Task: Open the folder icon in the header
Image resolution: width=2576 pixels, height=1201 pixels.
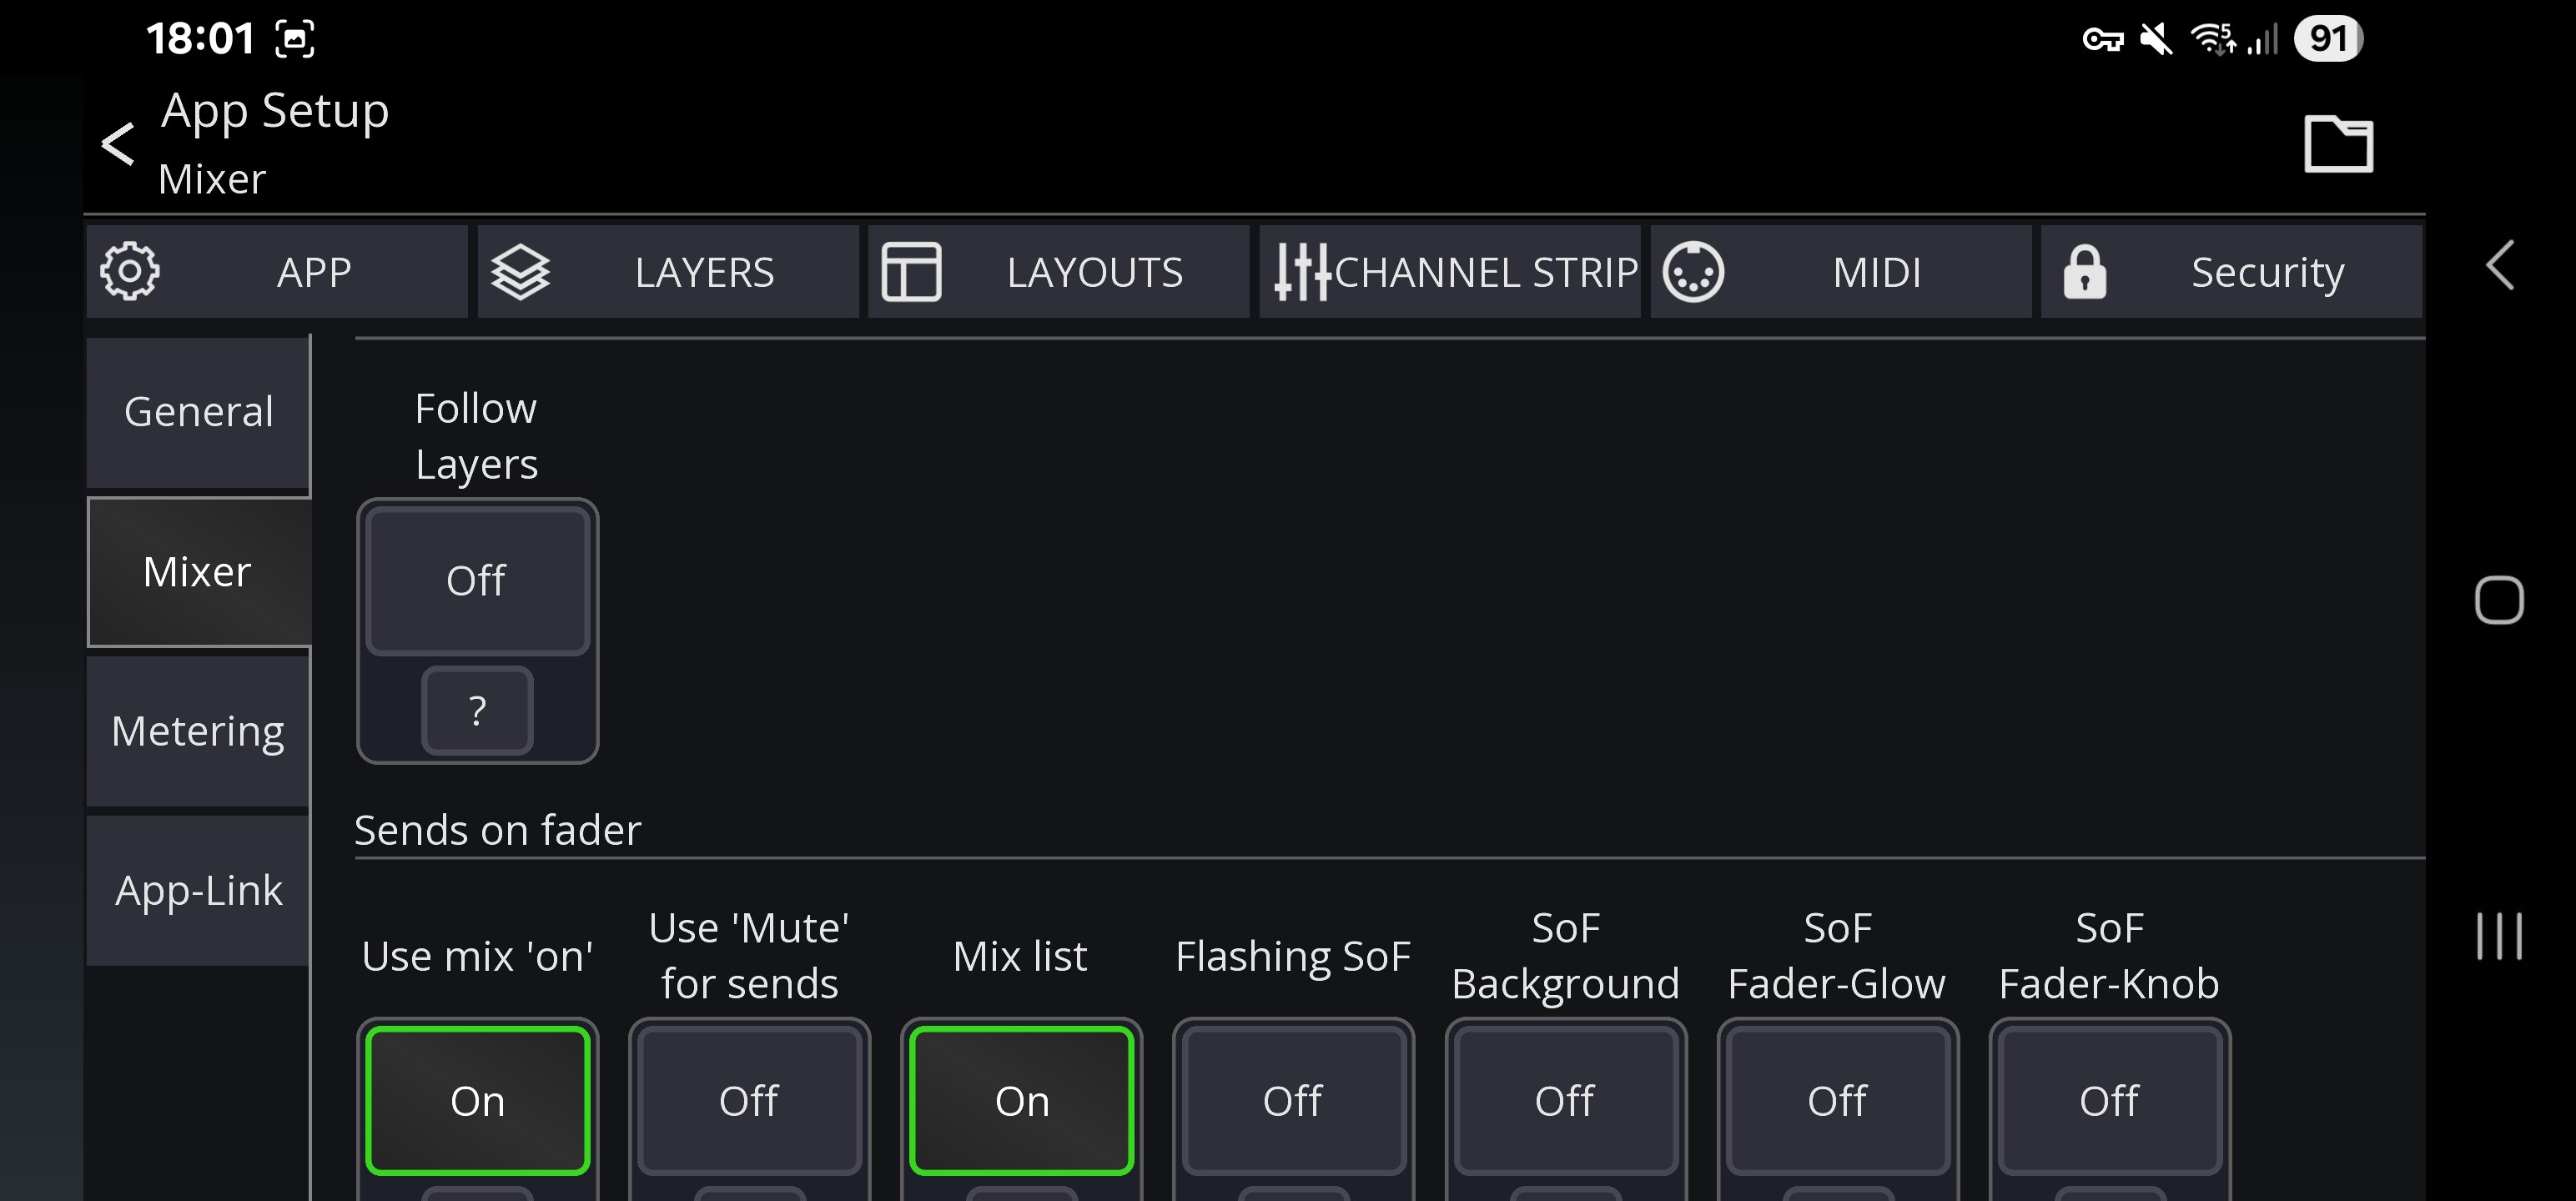Action: tap(2337, 144)
